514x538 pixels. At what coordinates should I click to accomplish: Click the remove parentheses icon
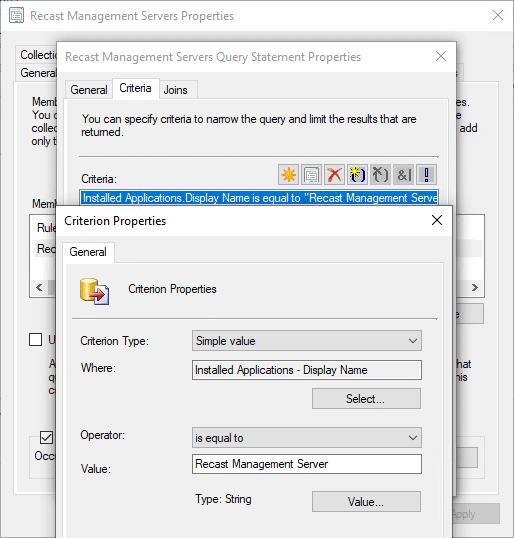point(380,175)
